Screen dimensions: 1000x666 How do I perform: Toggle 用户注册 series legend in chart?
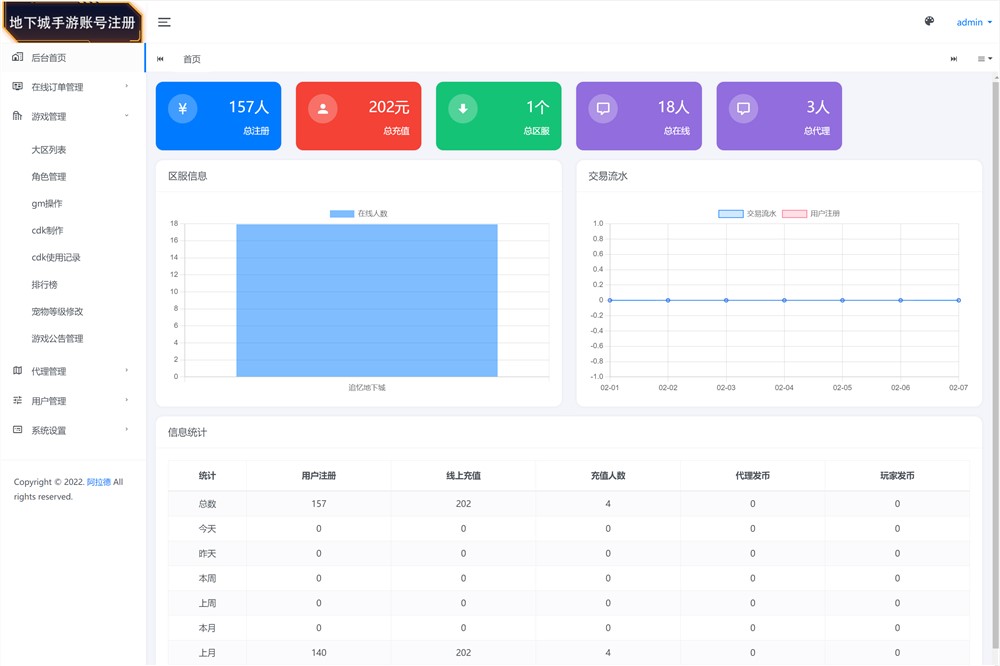pos(810,214)
